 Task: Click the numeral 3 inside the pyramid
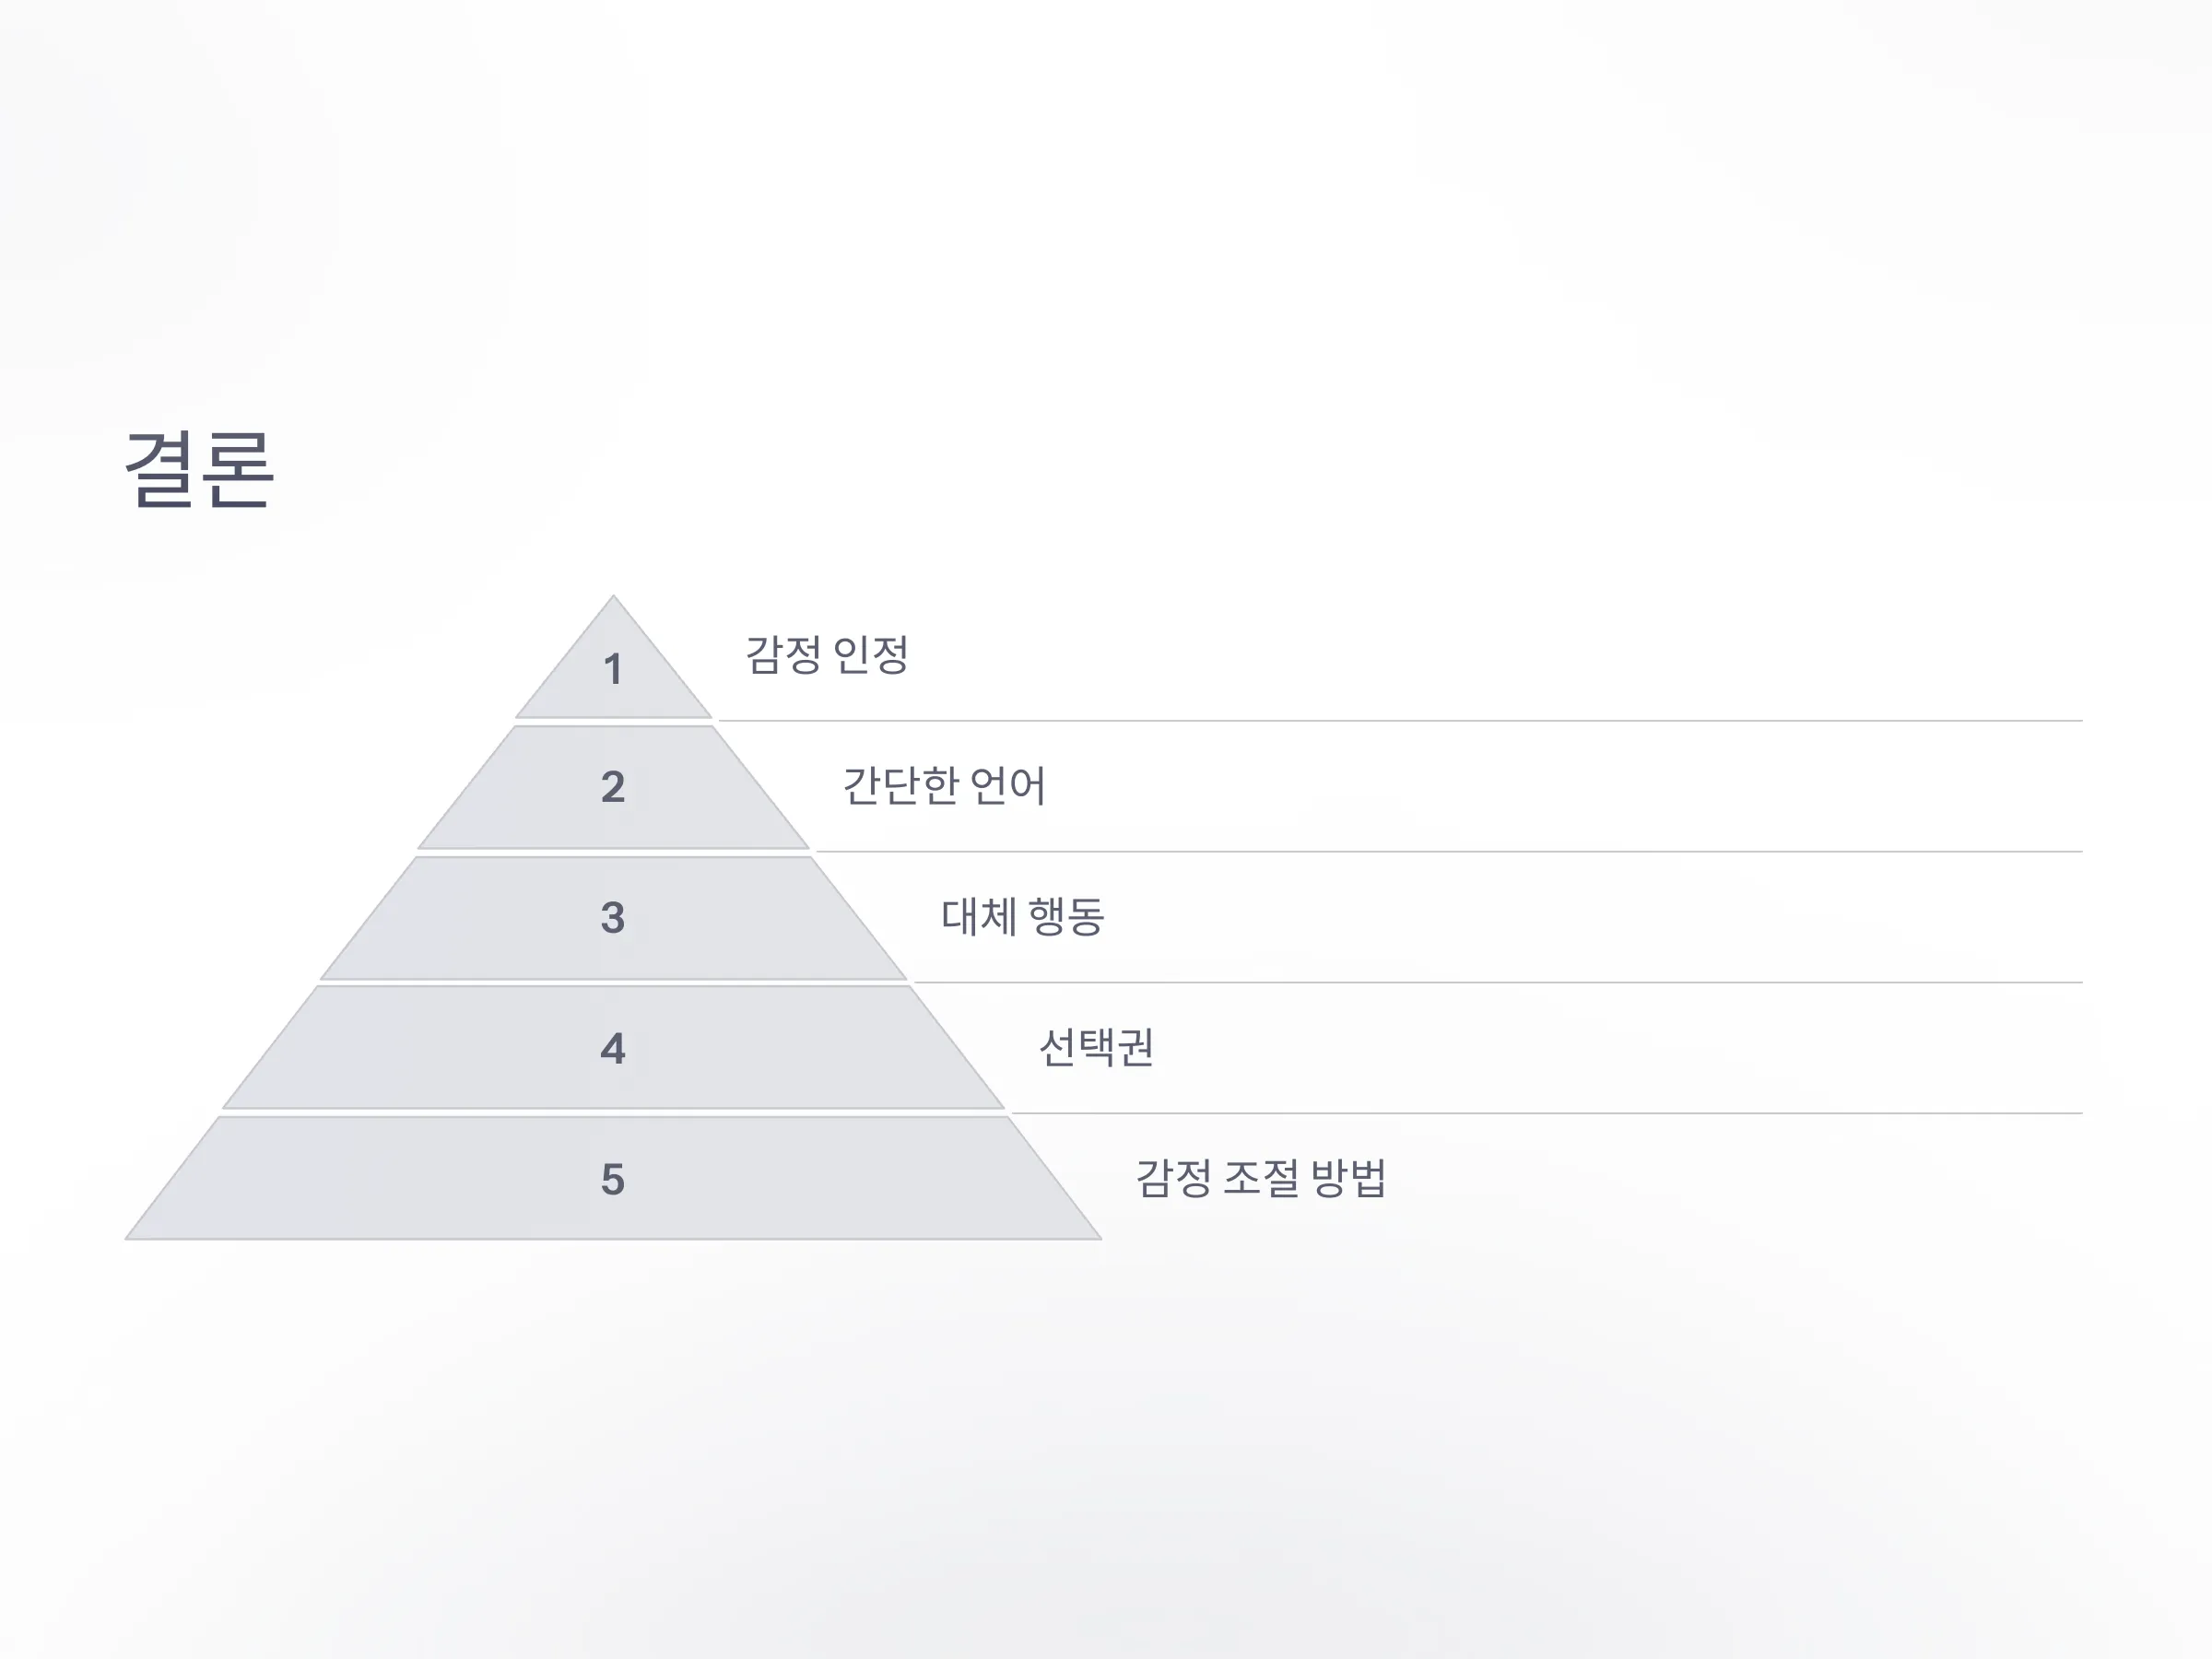(x=613, y=918)
